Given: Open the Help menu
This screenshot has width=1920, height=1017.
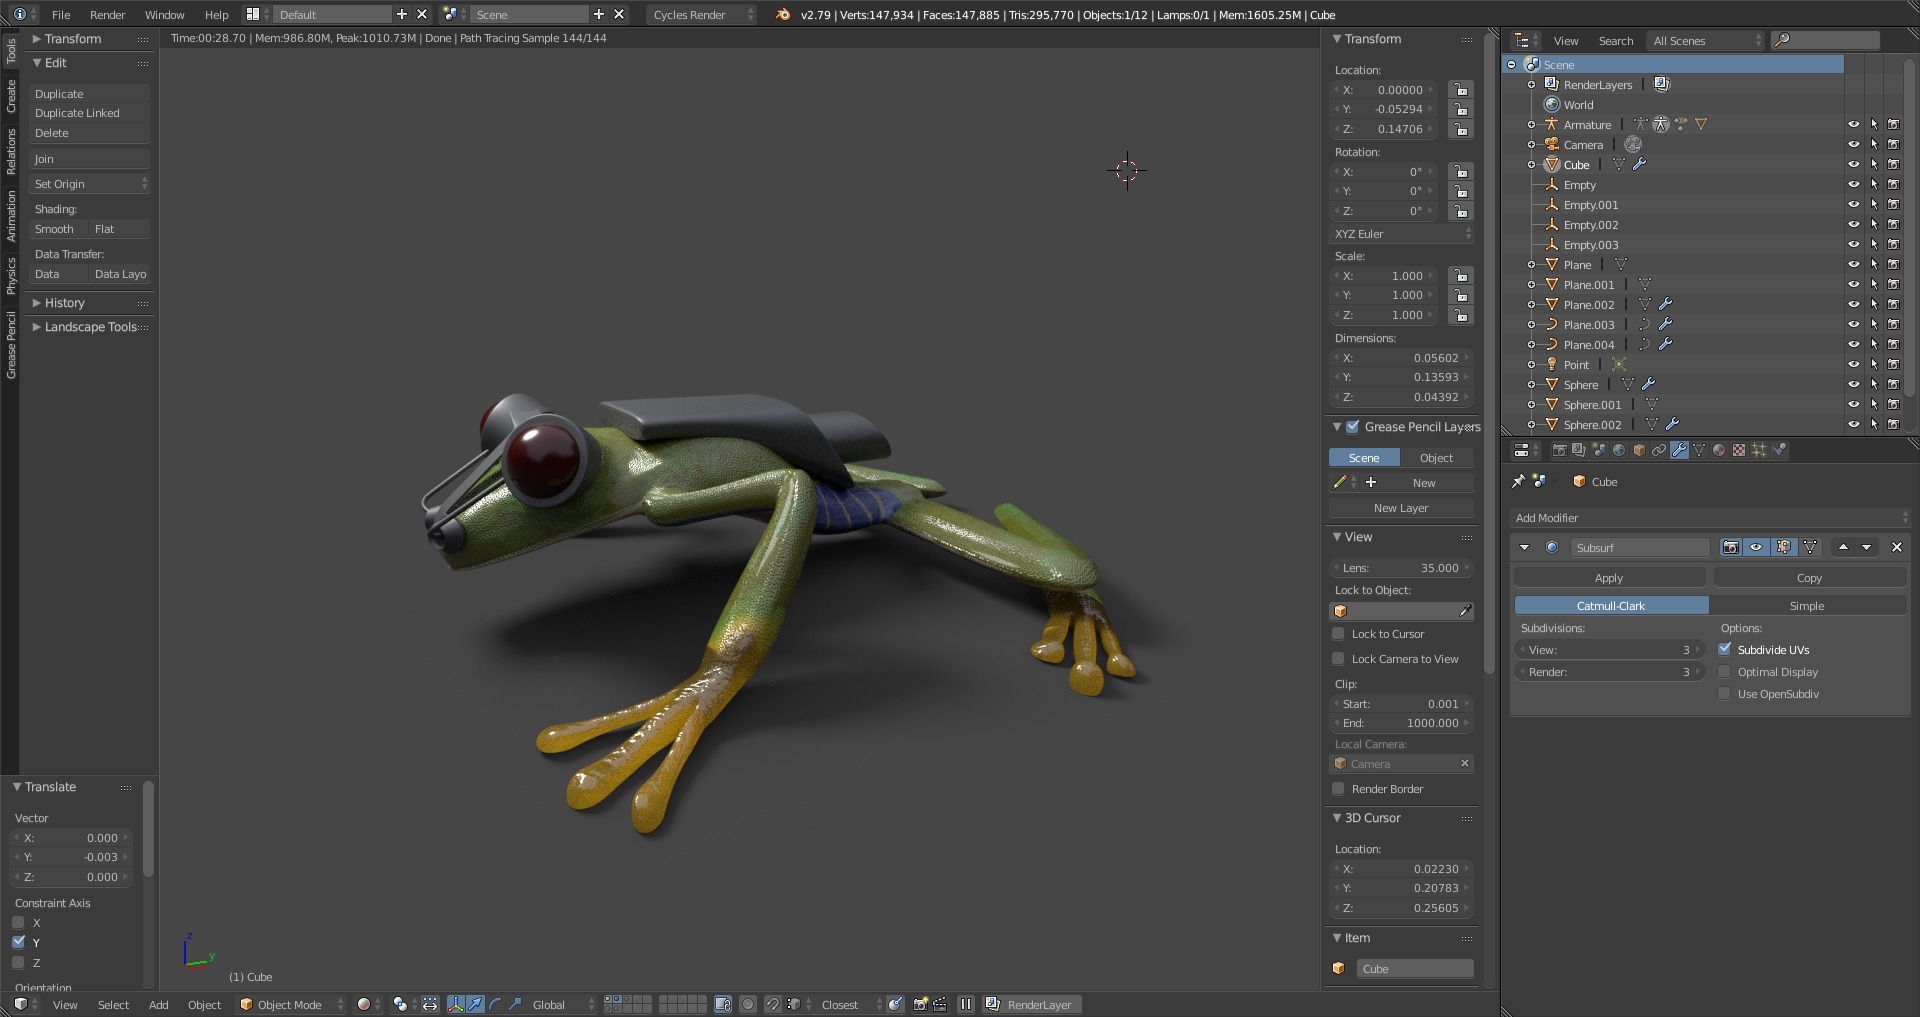Looking at the screenshot, I should pos(216,15).
